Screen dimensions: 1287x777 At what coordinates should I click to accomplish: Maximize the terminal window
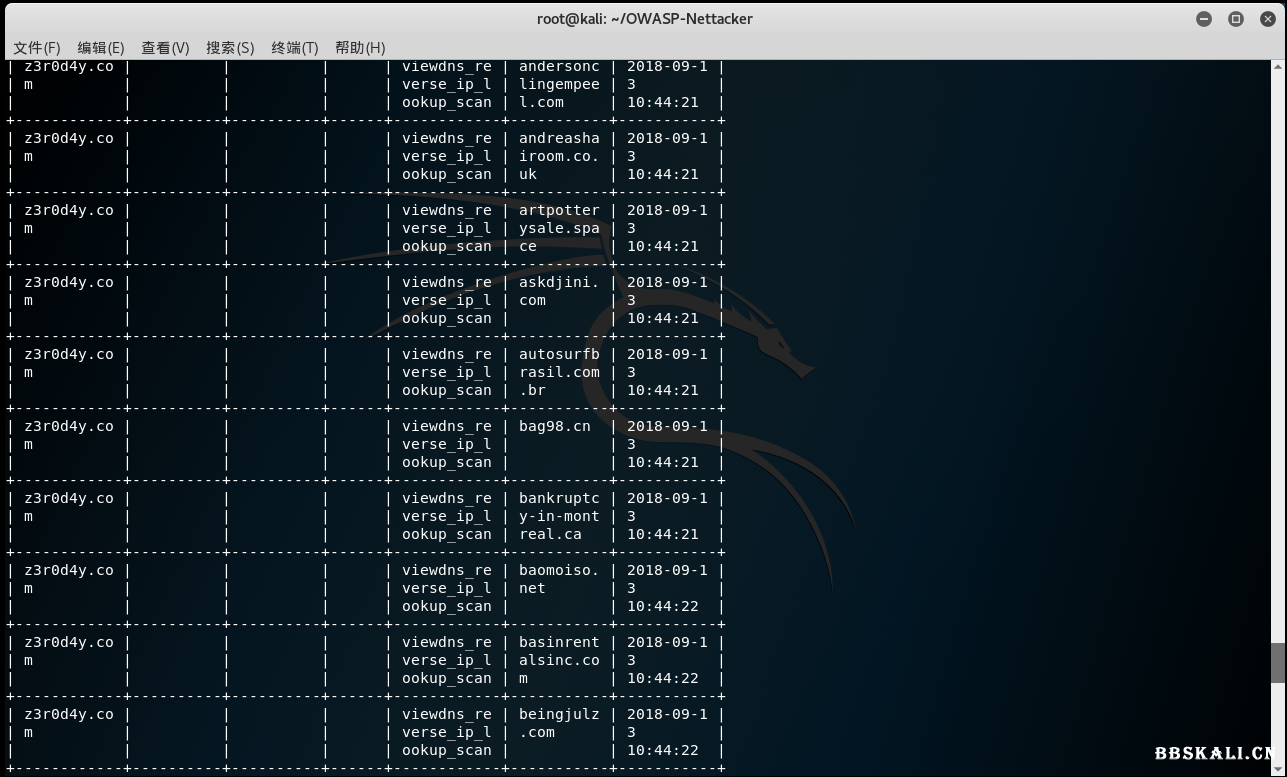pyautogui.click(x=1235, y=18)
